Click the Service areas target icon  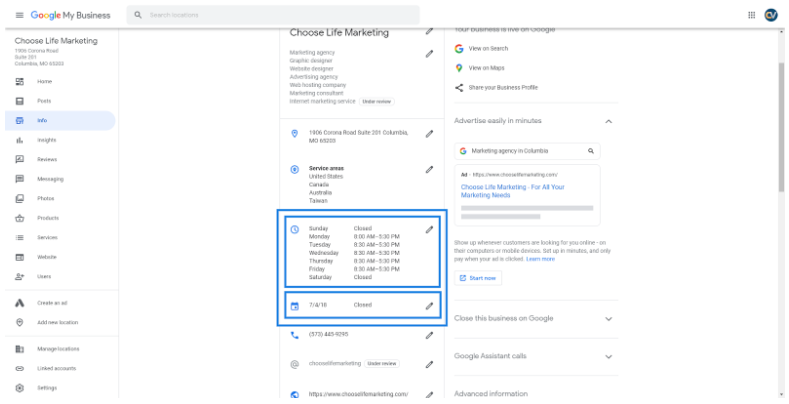295,170
